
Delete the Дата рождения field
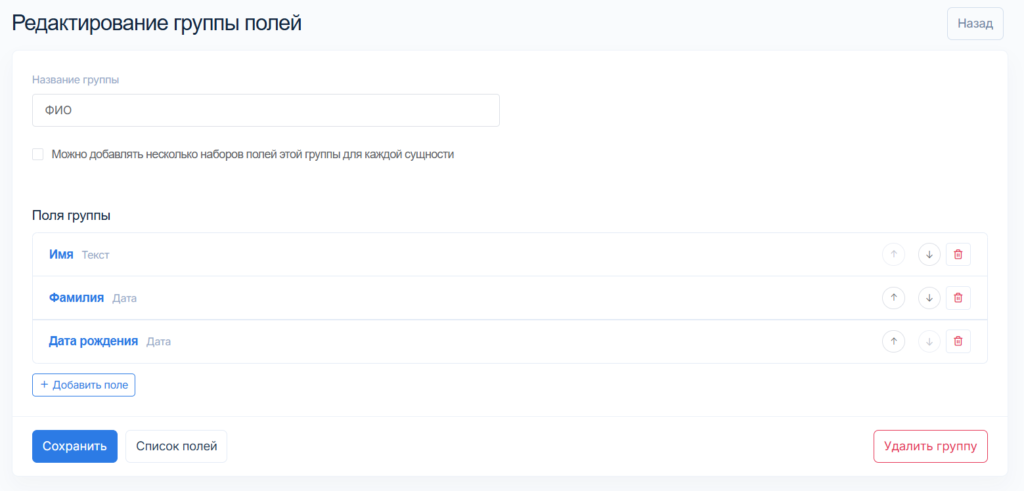pyautogui.click(x=958, y=342)
